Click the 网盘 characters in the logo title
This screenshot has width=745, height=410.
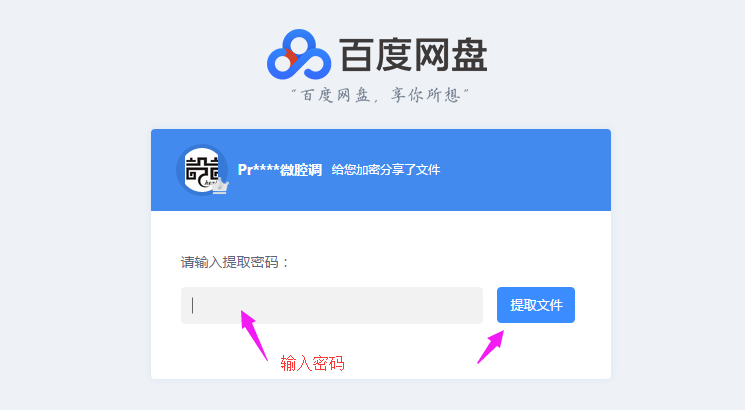tap(451, 55)
